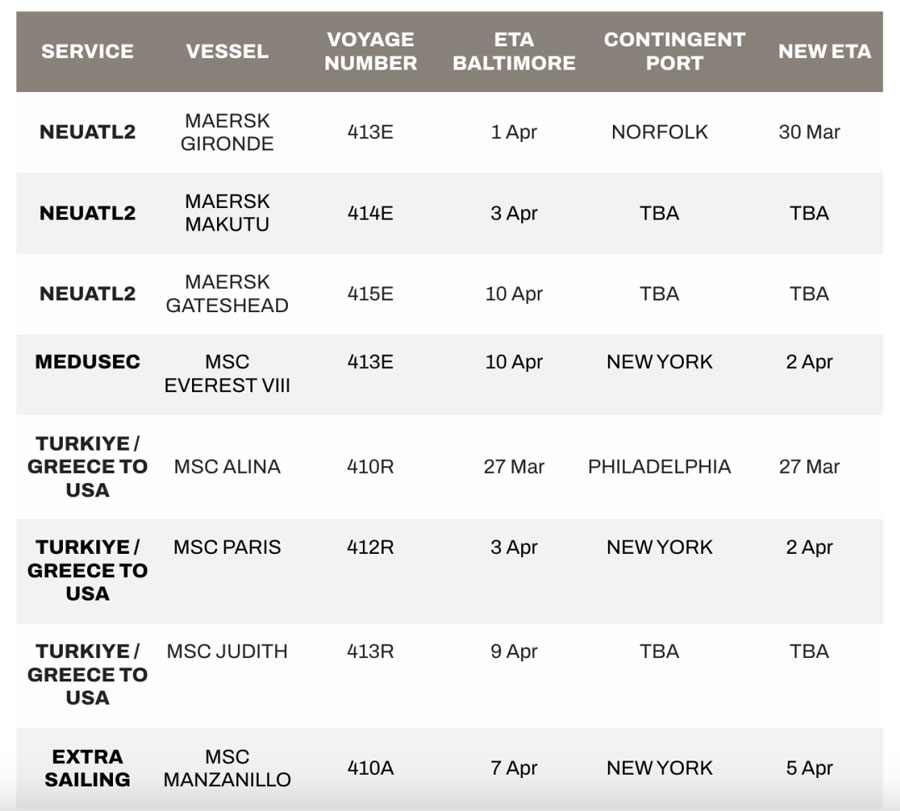Click the SERVICE column header
Viewport: 900px width, 811px height.
pos(87,51)
